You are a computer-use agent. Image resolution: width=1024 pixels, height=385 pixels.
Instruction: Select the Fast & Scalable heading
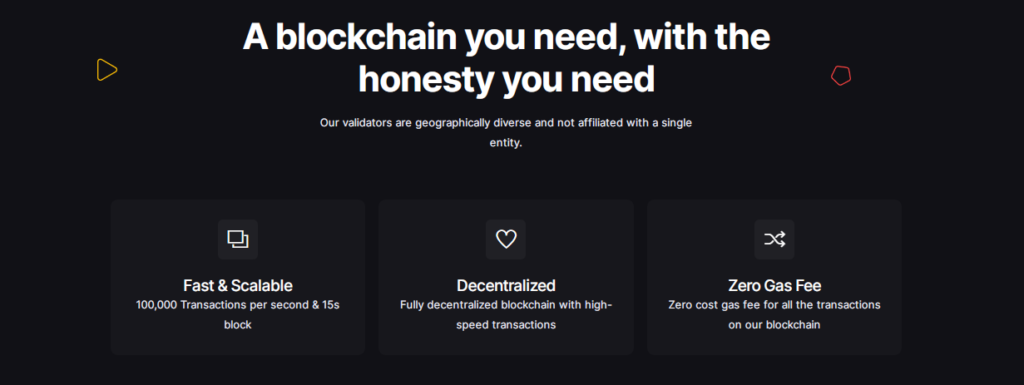pyautogui.click(x=238, y=285)
